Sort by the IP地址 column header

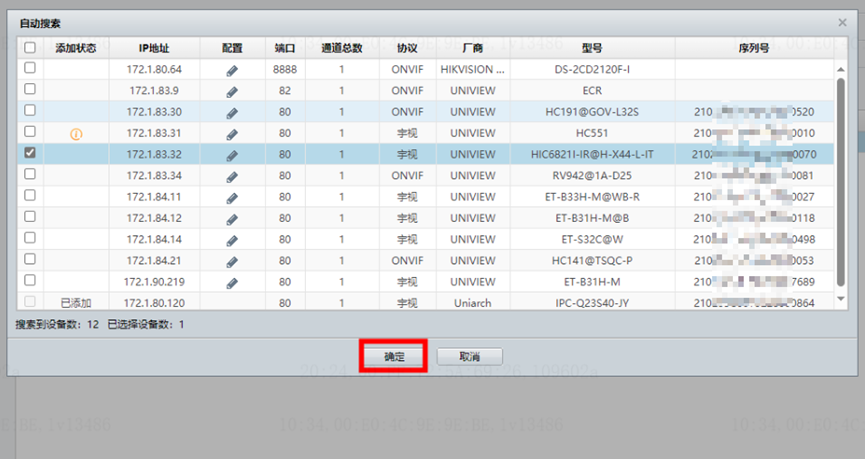[154, 48]
